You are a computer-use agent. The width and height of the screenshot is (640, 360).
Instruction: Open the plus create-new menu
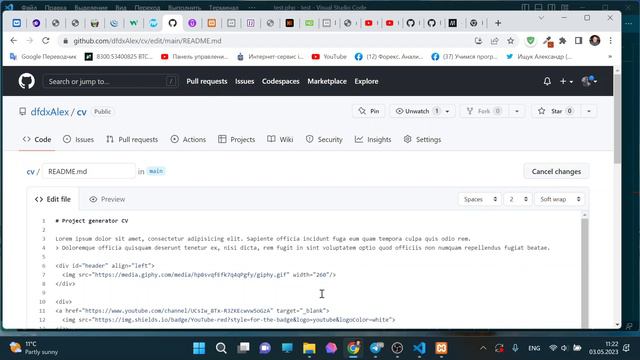click(566, 81)
